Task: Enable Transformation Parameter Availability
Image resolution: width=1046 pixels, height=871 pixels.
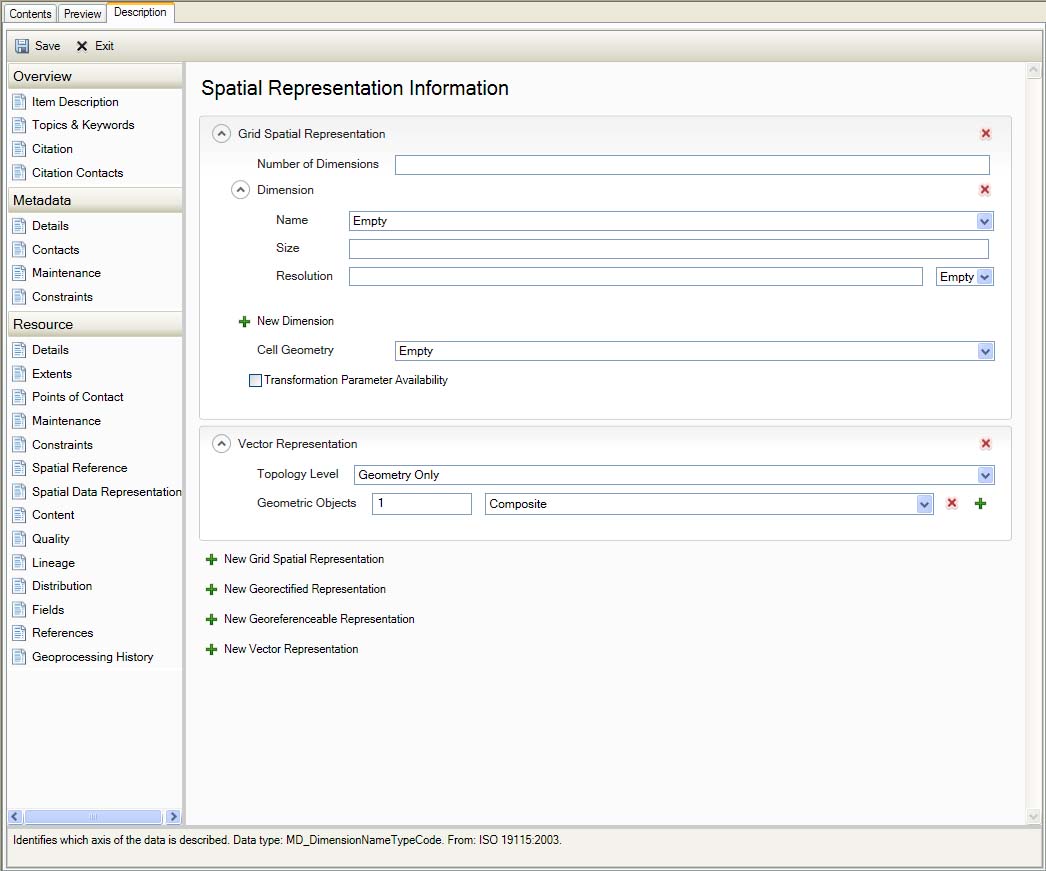Action: pyautogui.click(x=255, y=380)
